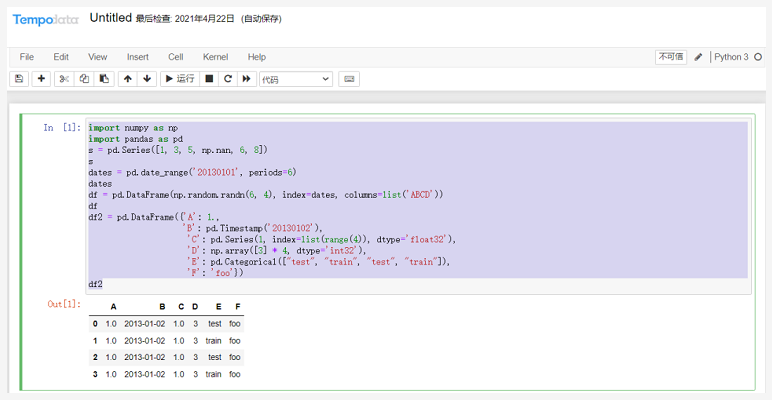Restart the kernel with circular arrow
The width and height of the screenshot is (772, 400).
(x=228, y=79)
